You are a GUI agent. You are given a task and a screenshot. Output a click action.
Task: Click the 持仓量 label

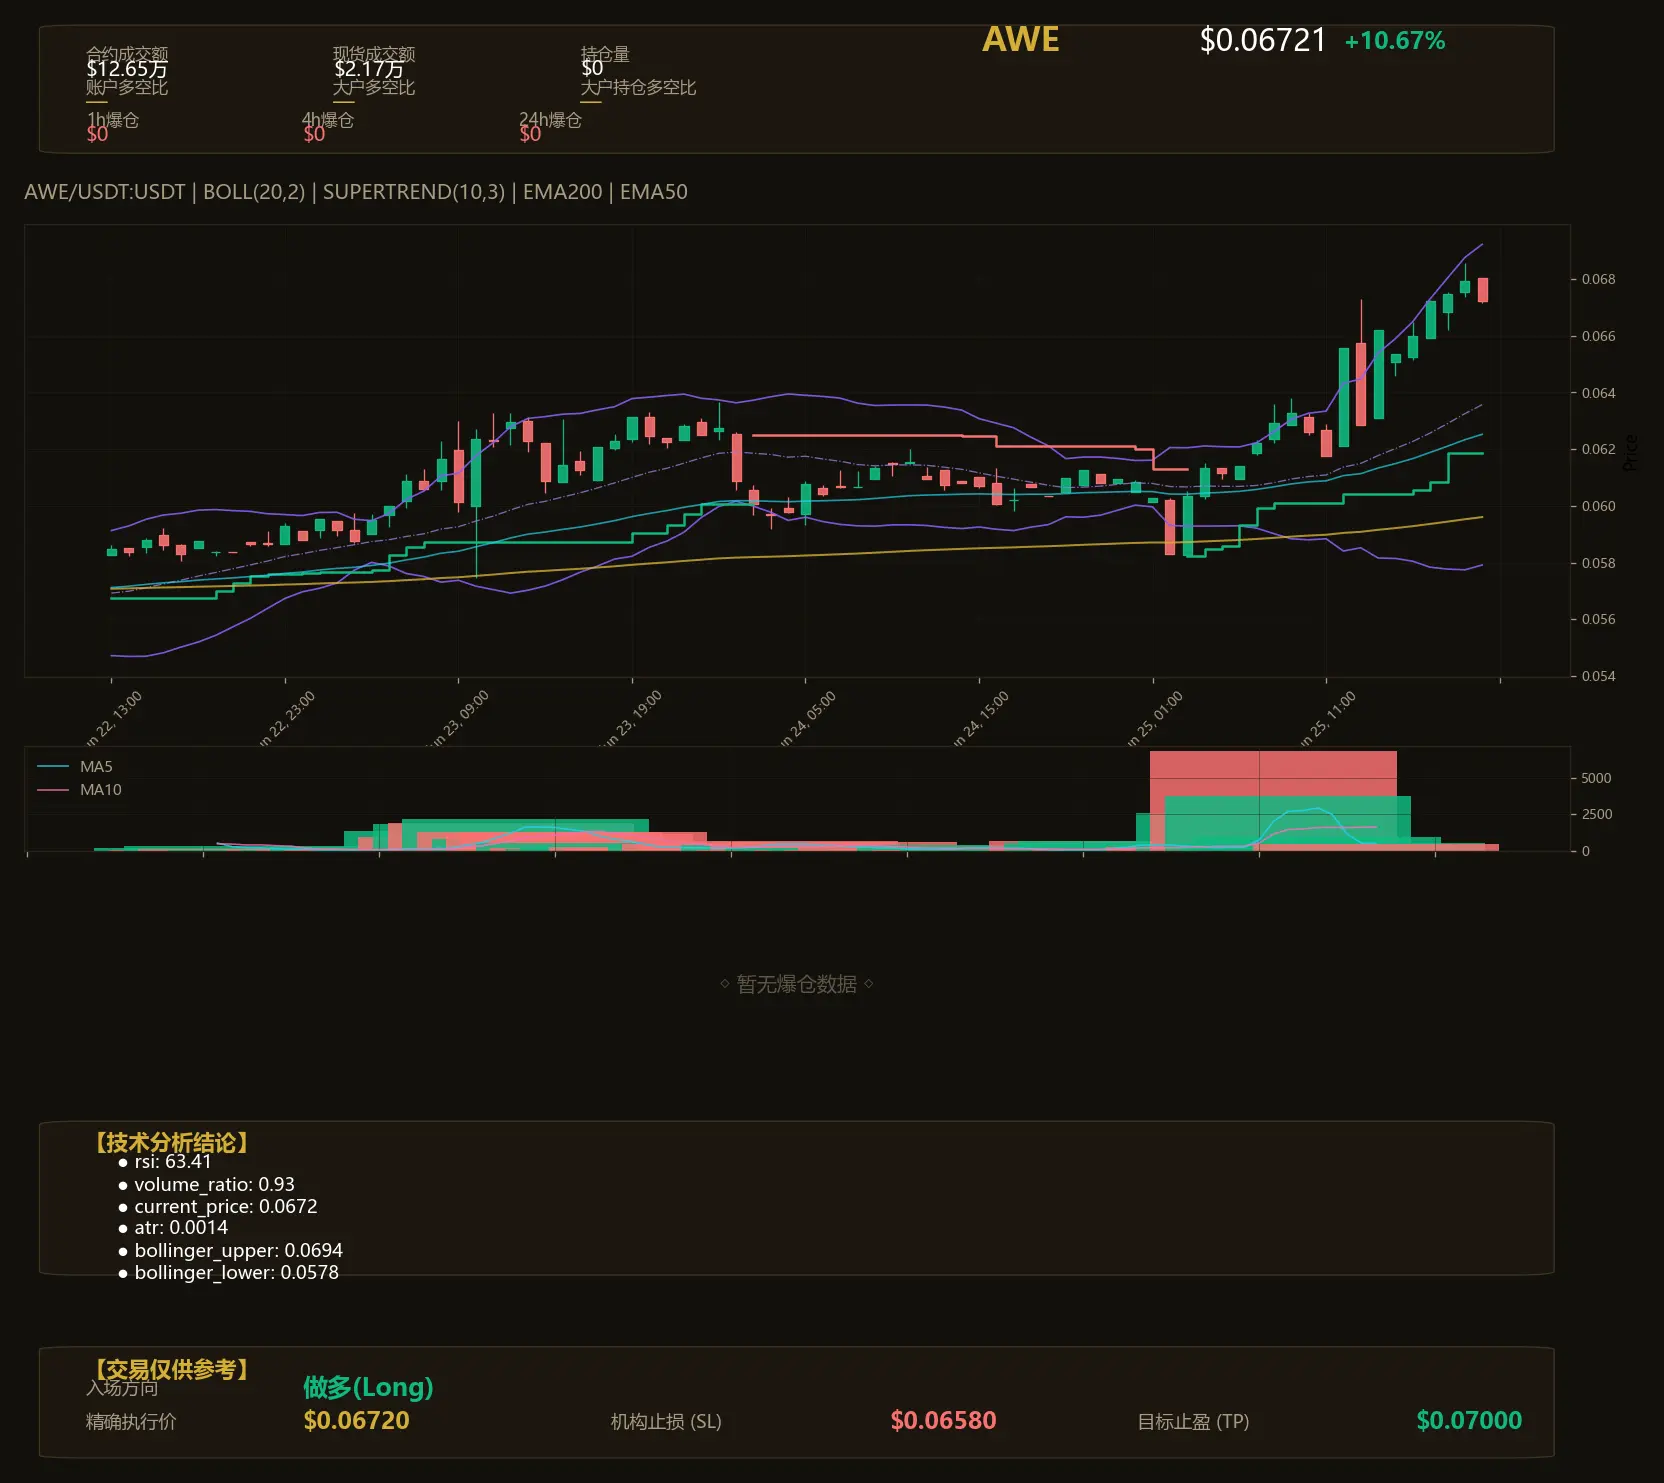click(x=605, y=53)
